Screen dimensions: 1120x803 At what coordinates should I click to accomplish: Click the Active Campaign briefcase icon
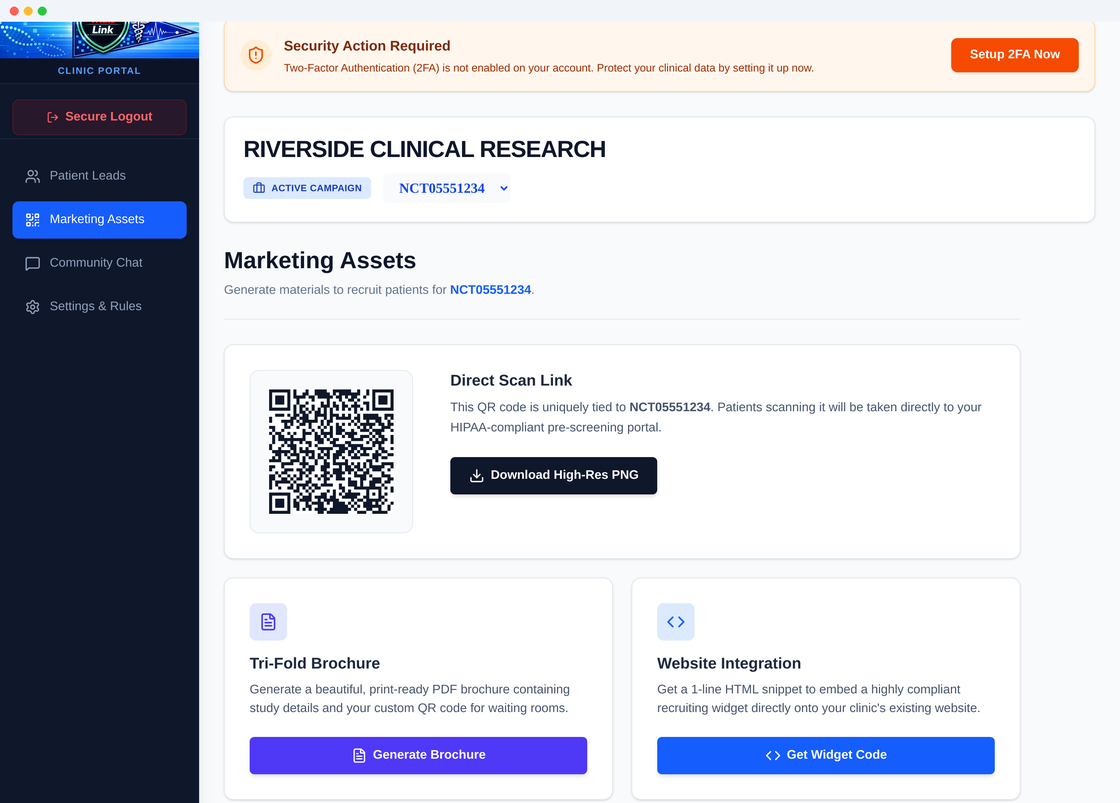point(259,188)
